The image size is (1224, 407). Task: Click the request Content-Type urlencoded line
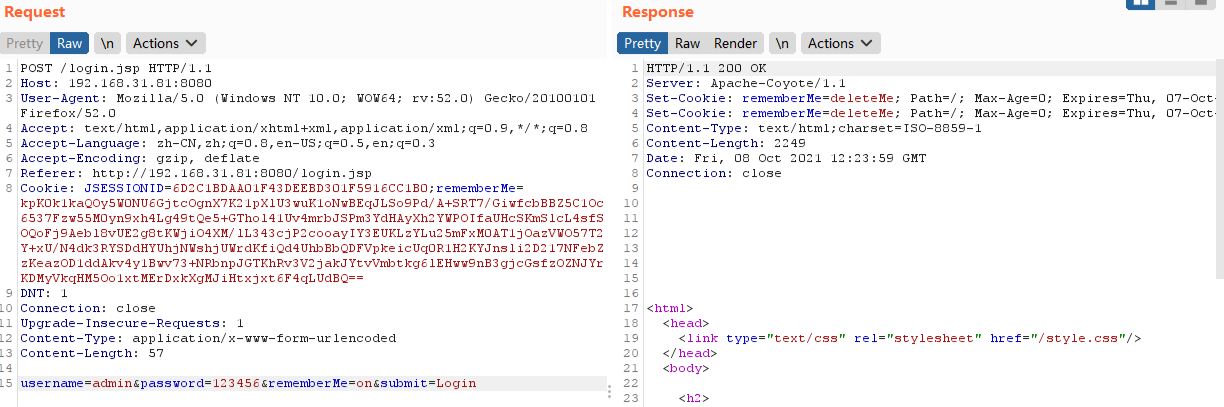tap(208, 339)
